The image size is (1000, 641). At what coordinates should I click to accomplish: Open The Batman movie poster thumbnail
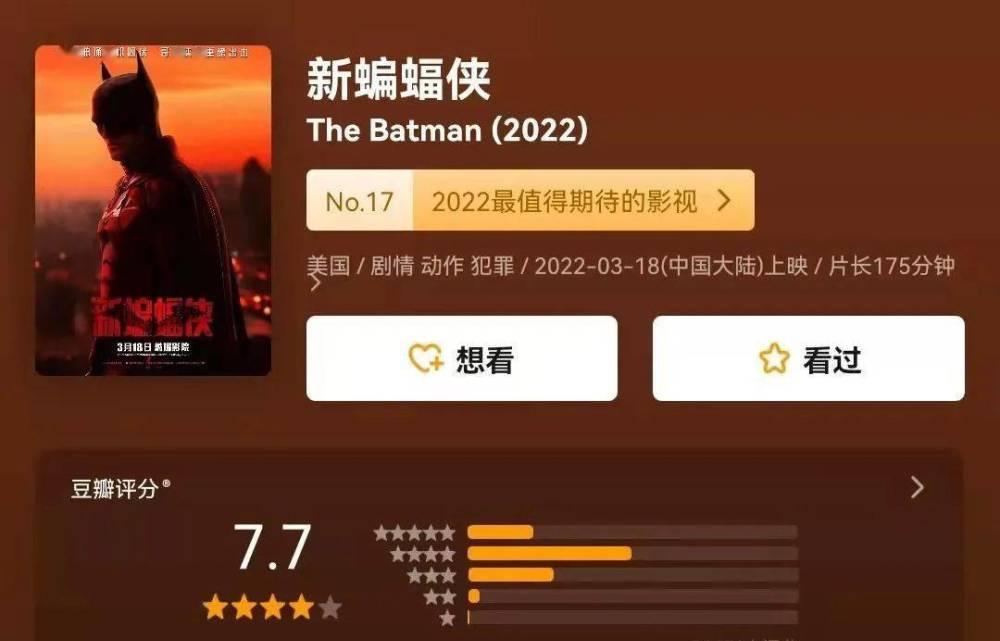click(153, 210)
